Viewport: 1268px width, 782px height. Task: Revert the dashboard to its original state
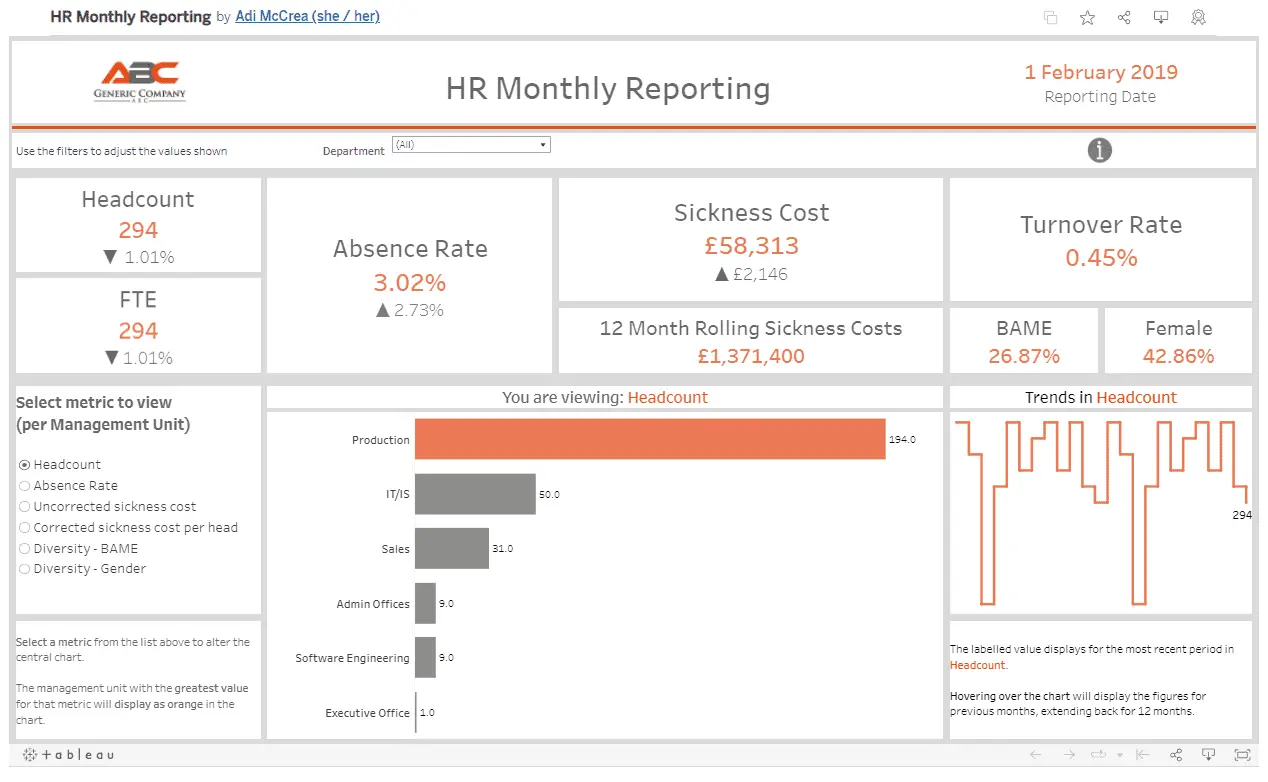pos(1142,754)
